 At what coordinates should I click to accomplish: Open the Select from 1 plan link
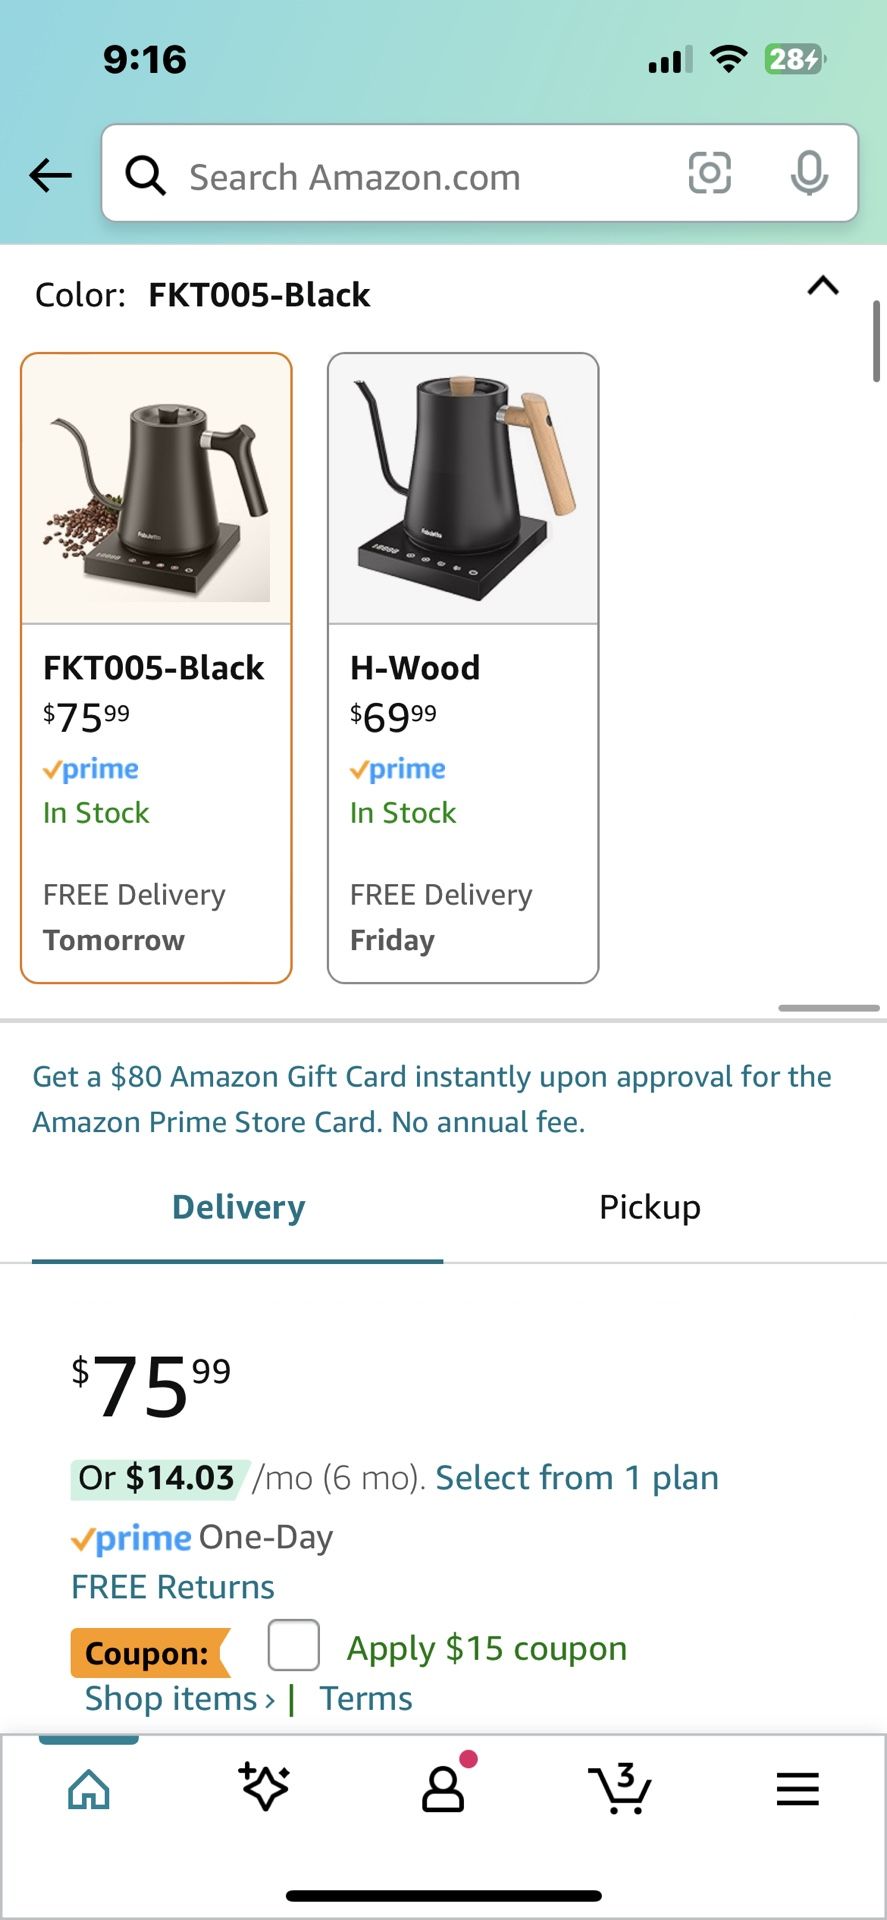click(x=577, y=1477)
